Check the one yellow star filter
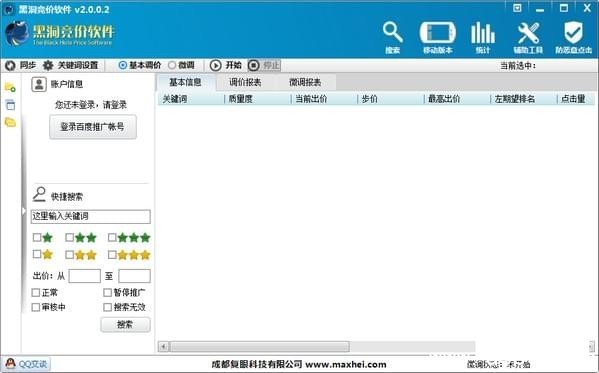This screenshot has height=373, width=599. 37,254
